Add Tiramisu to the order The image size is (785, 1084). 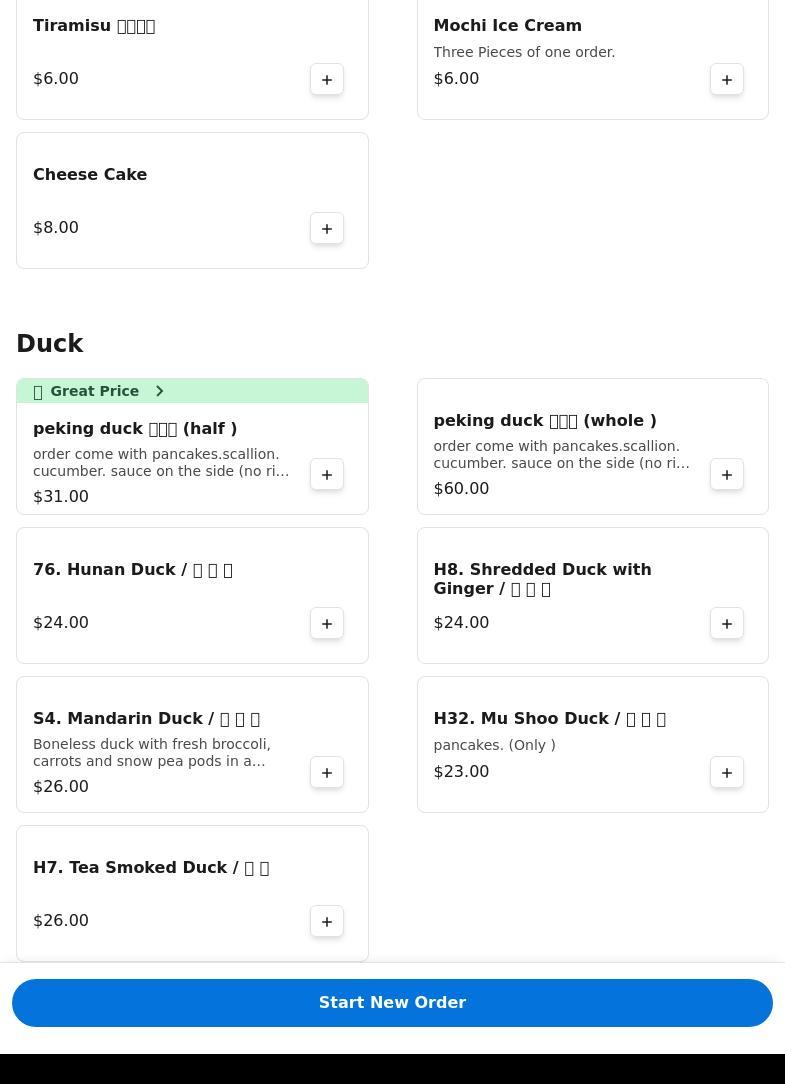pos(327,79)
